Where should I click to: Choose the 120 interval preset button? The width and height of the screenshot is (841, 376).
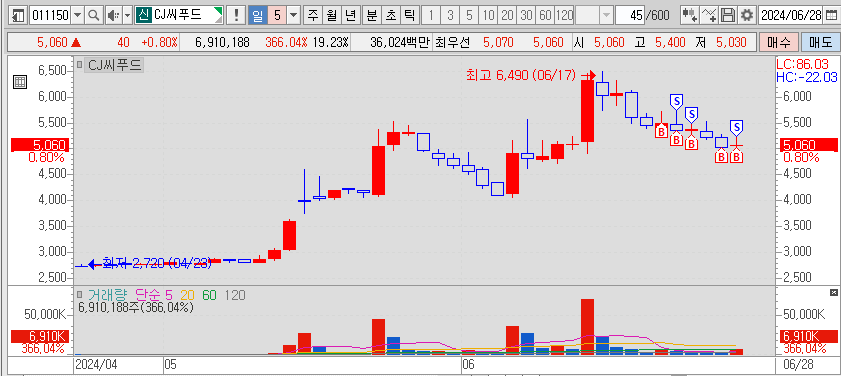point(564,15)
